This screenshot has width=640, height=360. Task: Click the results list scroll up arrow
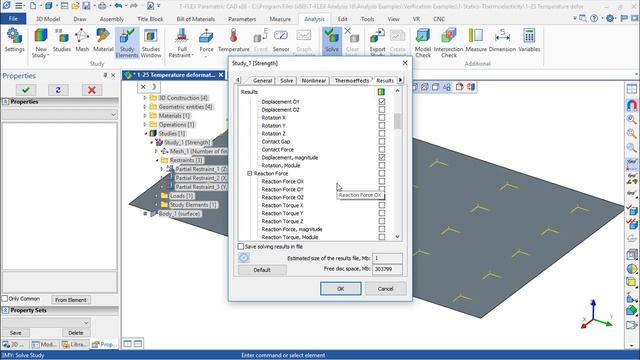[x=397, y=91]
